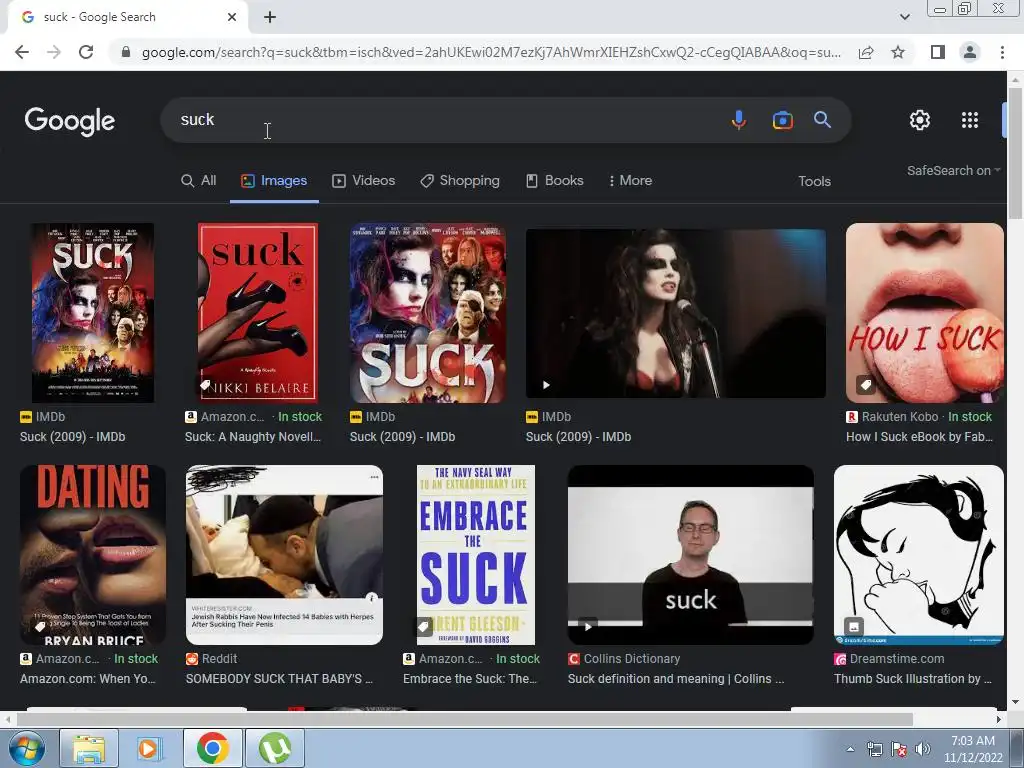Click the Rakuten Kobo source label

tap(899, 417)
